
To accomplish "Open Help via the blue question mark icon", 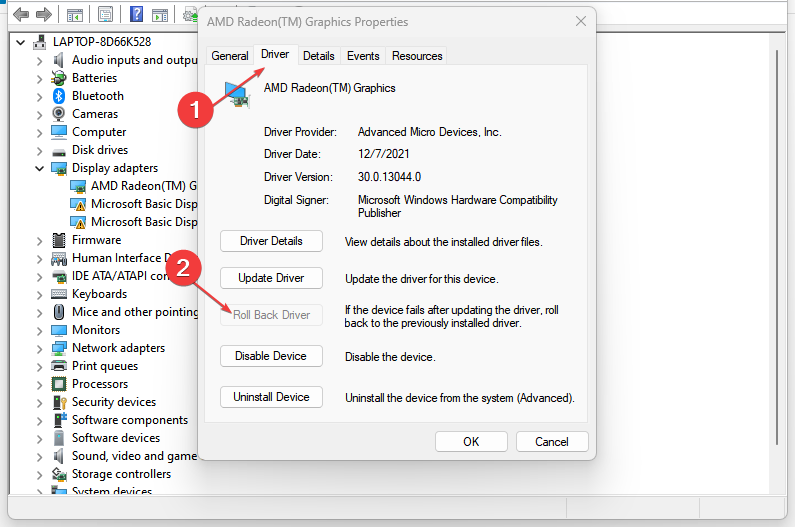I will pyautogui.click(x=136, y=14).
